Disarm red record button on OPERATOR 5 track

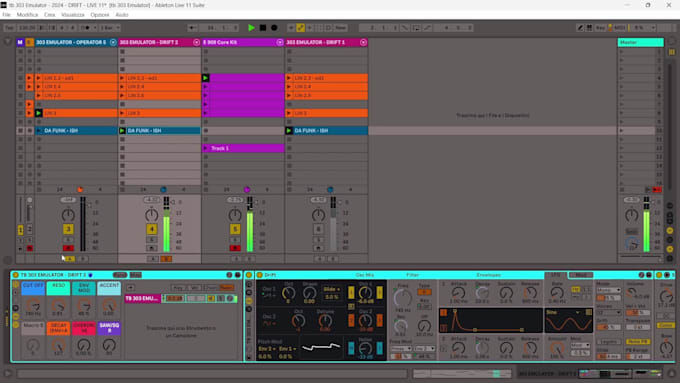(x=68, y=248)
